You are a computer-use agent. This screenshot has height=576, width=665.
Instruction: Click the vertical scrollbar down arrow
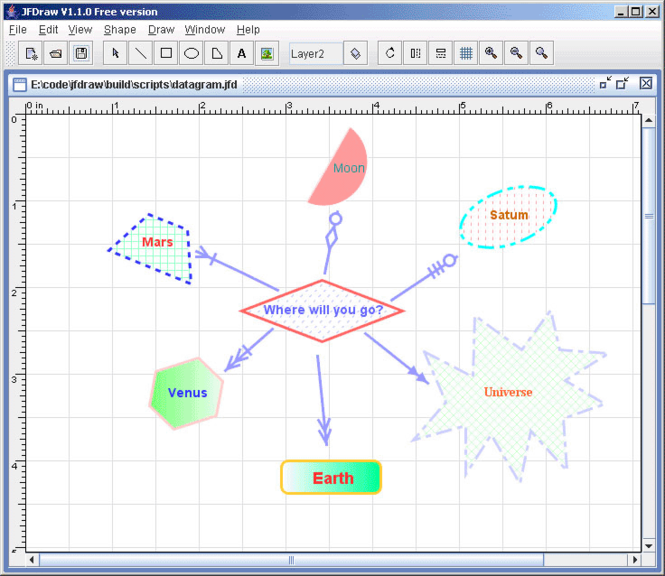[x=648, y=546]
